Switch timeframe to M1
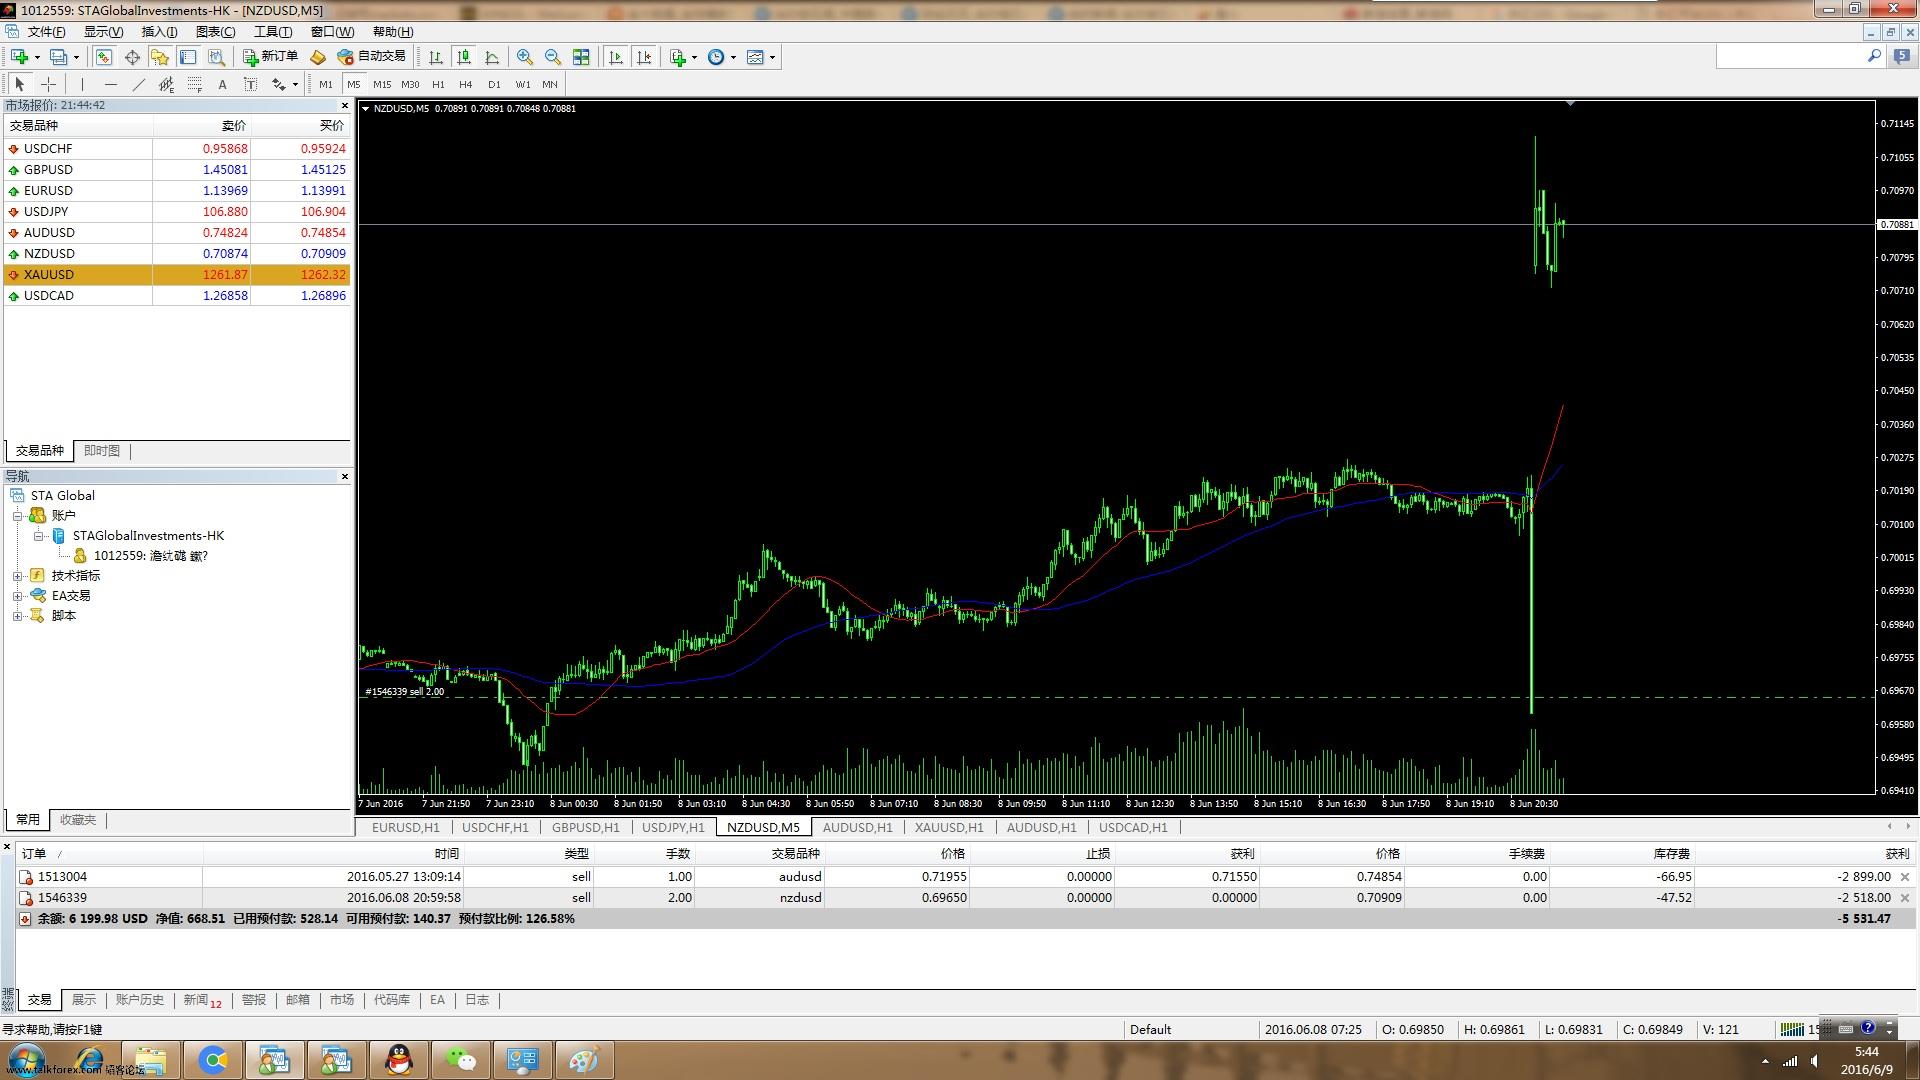1920x1080 pixels. (x=326, y=84)
